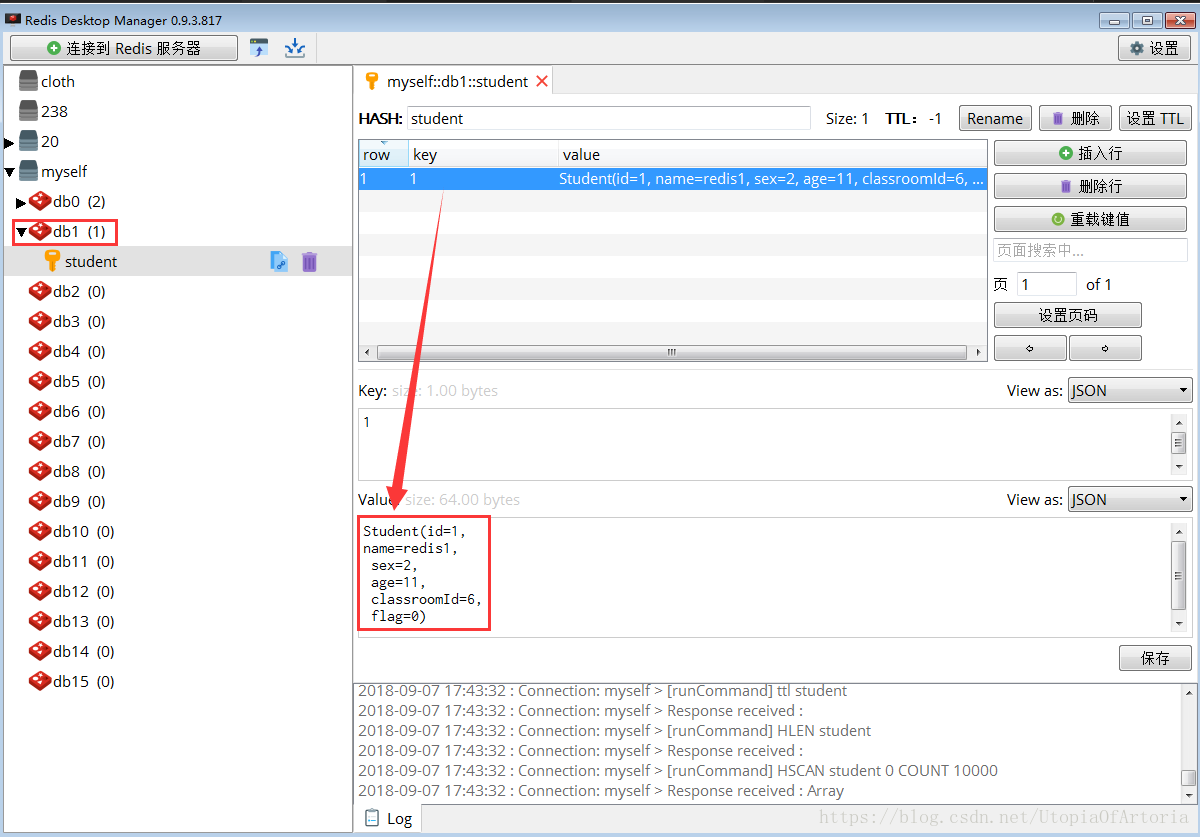Viewport: 1200px width, 837px height.
Task: Click 设置页码 set page button
Action: click(x=1067, y=315)
